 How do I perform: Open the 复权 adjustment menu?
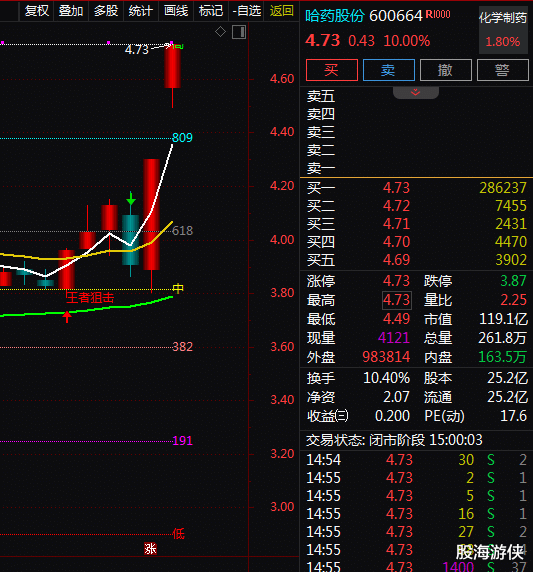tap(36, 11)
